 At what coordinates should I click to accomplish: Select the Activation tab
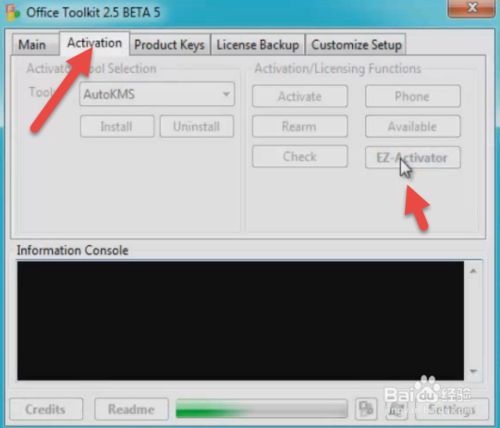coord(94,43)
